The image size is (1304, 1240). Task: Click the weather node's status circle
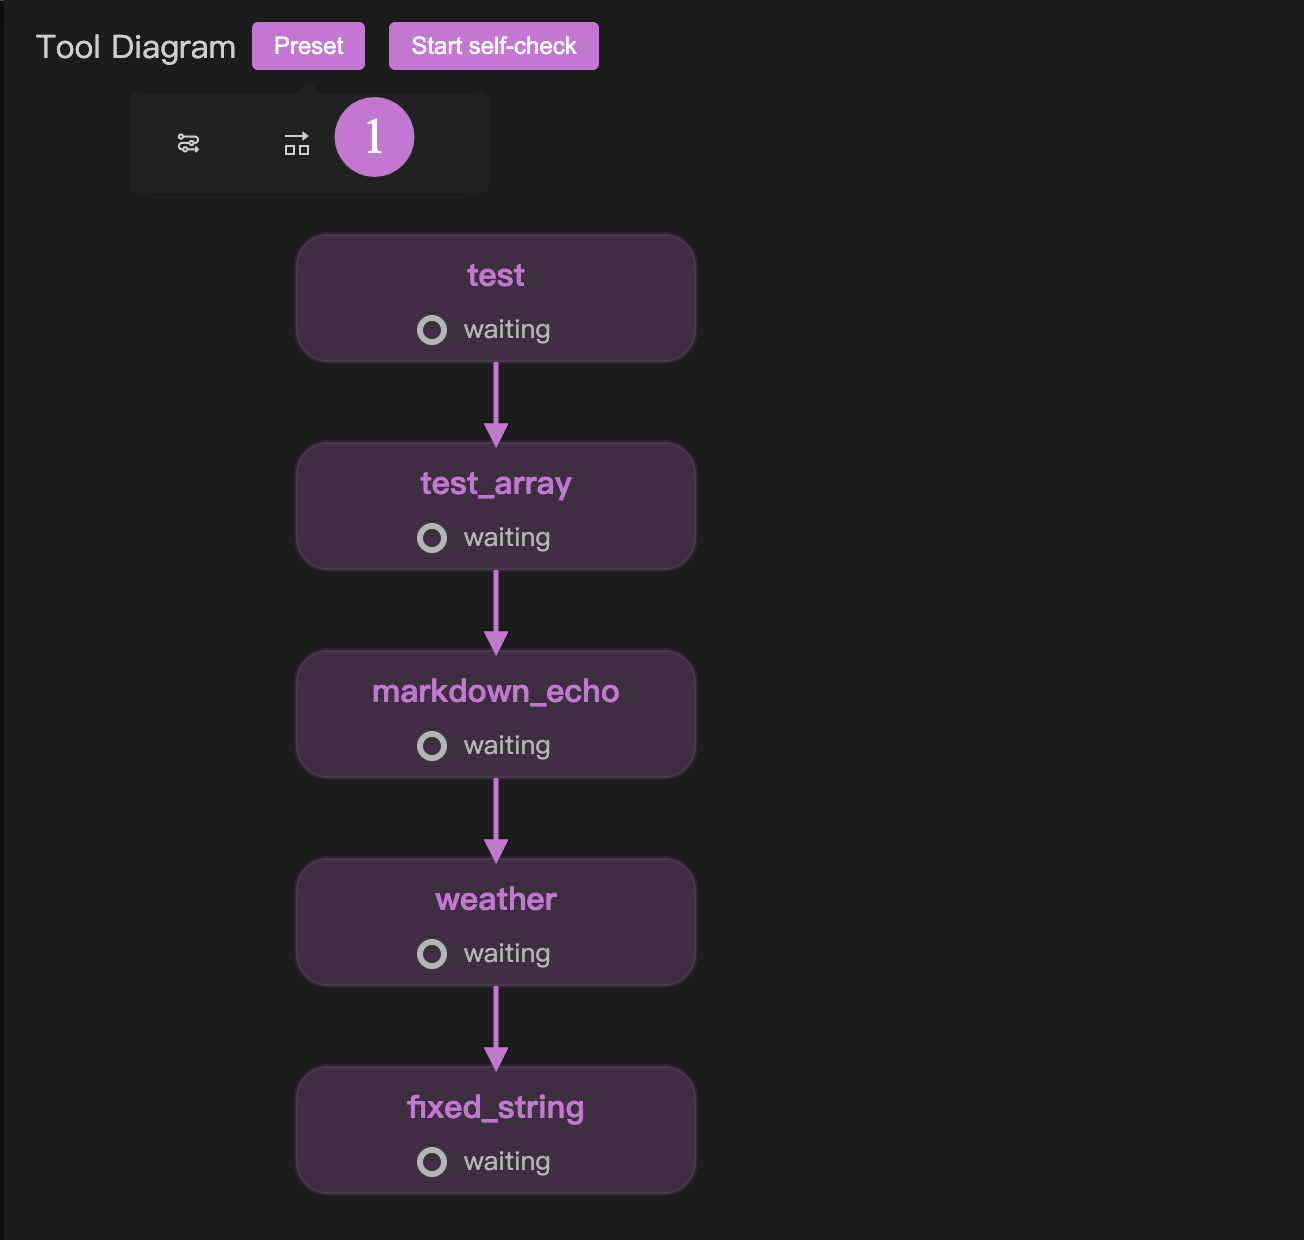tap(432, 954)
